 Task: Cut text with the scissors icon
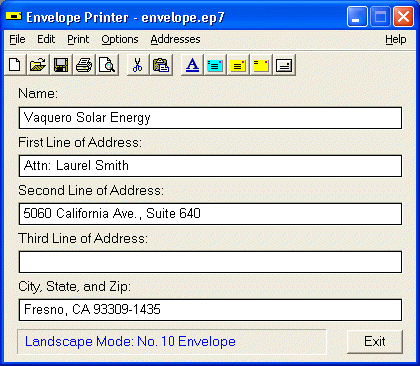(138, 65)
